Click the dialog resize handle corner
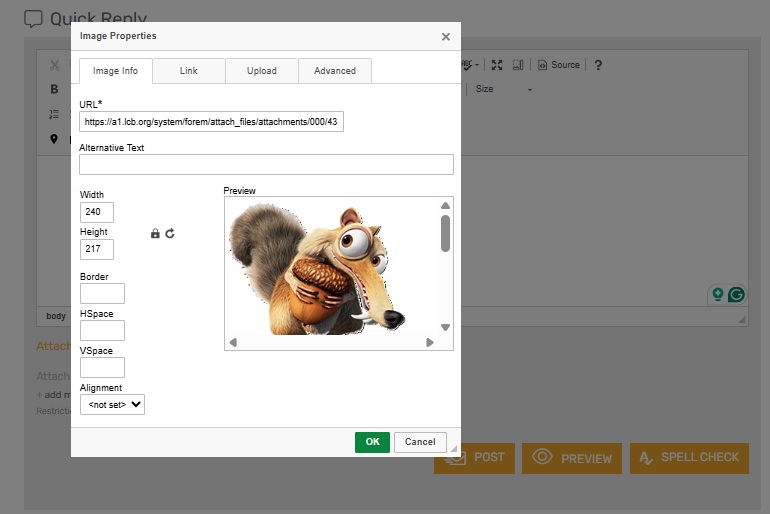Screen dimensions: 770x514 [454, 450]
